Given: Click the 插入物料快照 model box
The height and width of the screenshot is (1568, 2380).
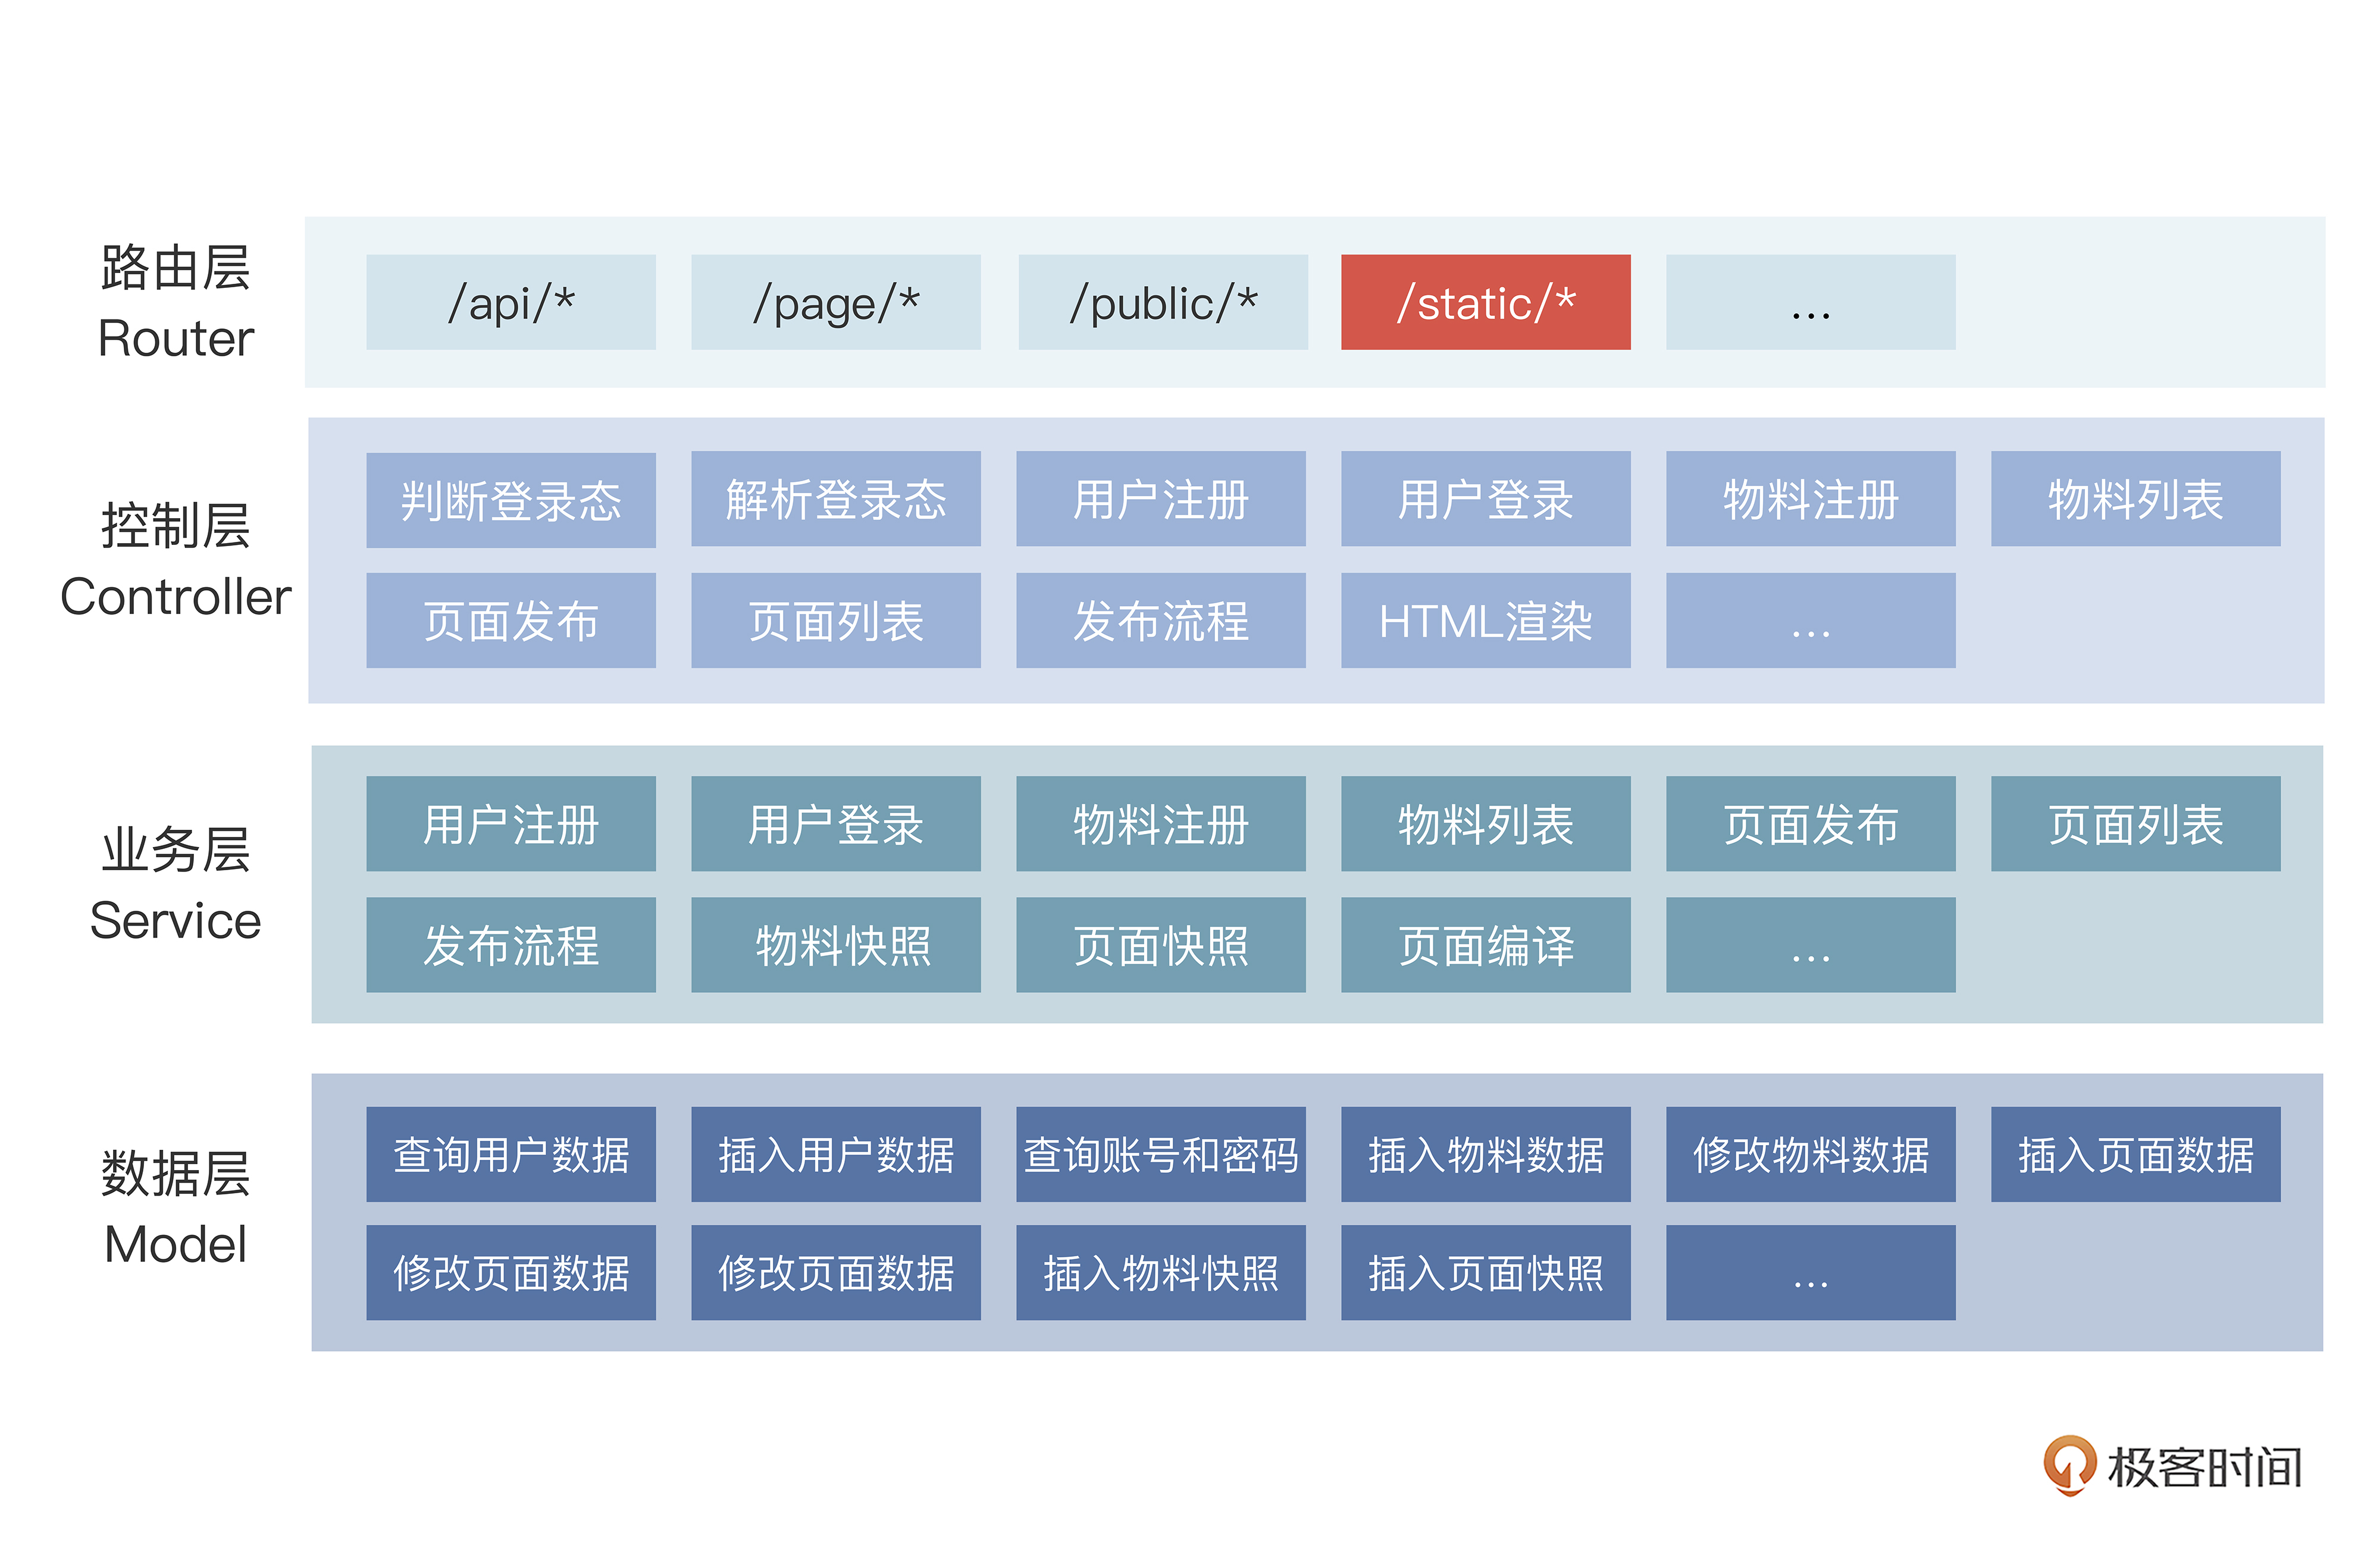Looking at the screenshot, I should (x=1161, y=1272).
